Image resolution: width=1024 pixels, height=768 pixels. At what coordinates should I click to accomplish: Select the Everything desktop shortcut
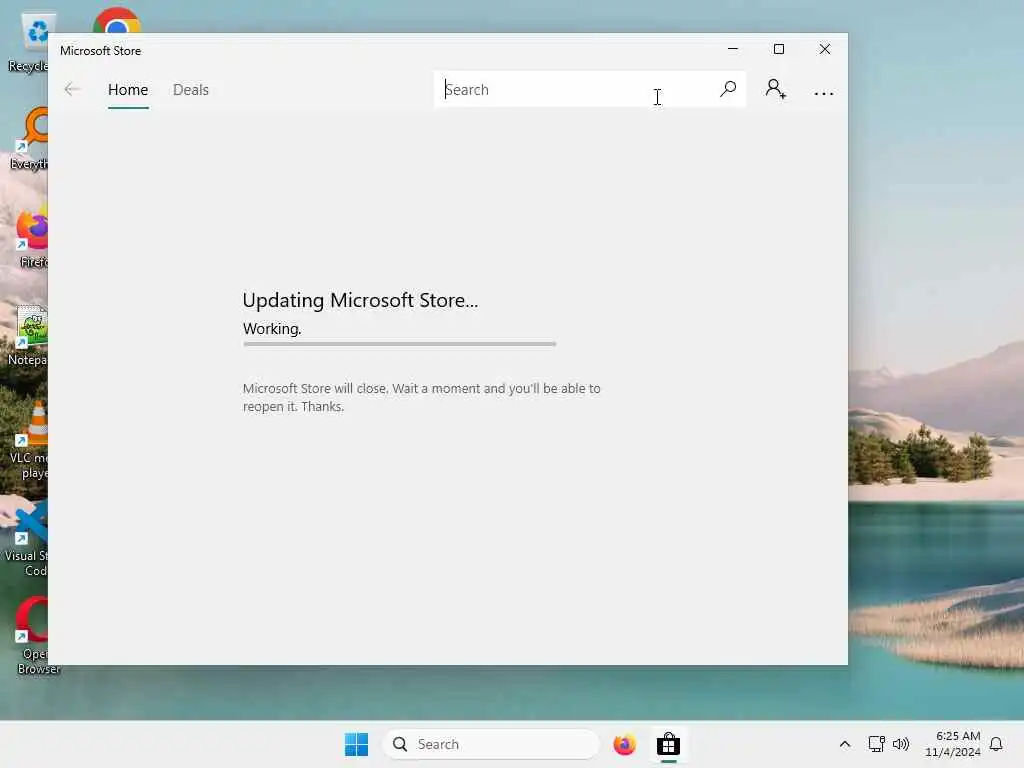click(31, 138)
